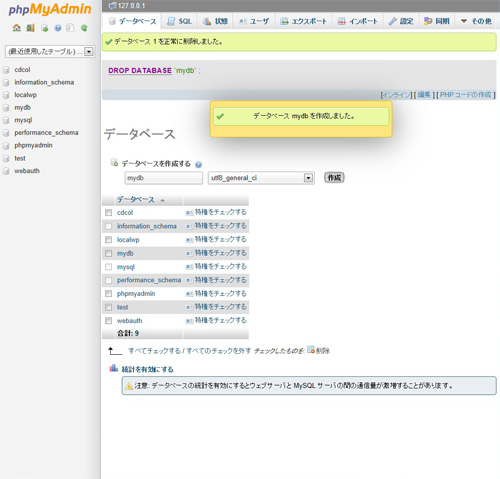
Task: Click database icon beside test in sidebar
Action: [6, 159]
